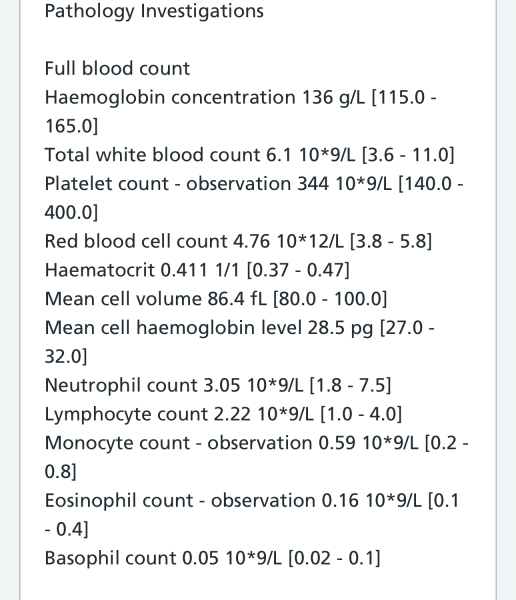Select the Full blood count title
This screenshot has width=516, height=600.
tap(118, 69)
